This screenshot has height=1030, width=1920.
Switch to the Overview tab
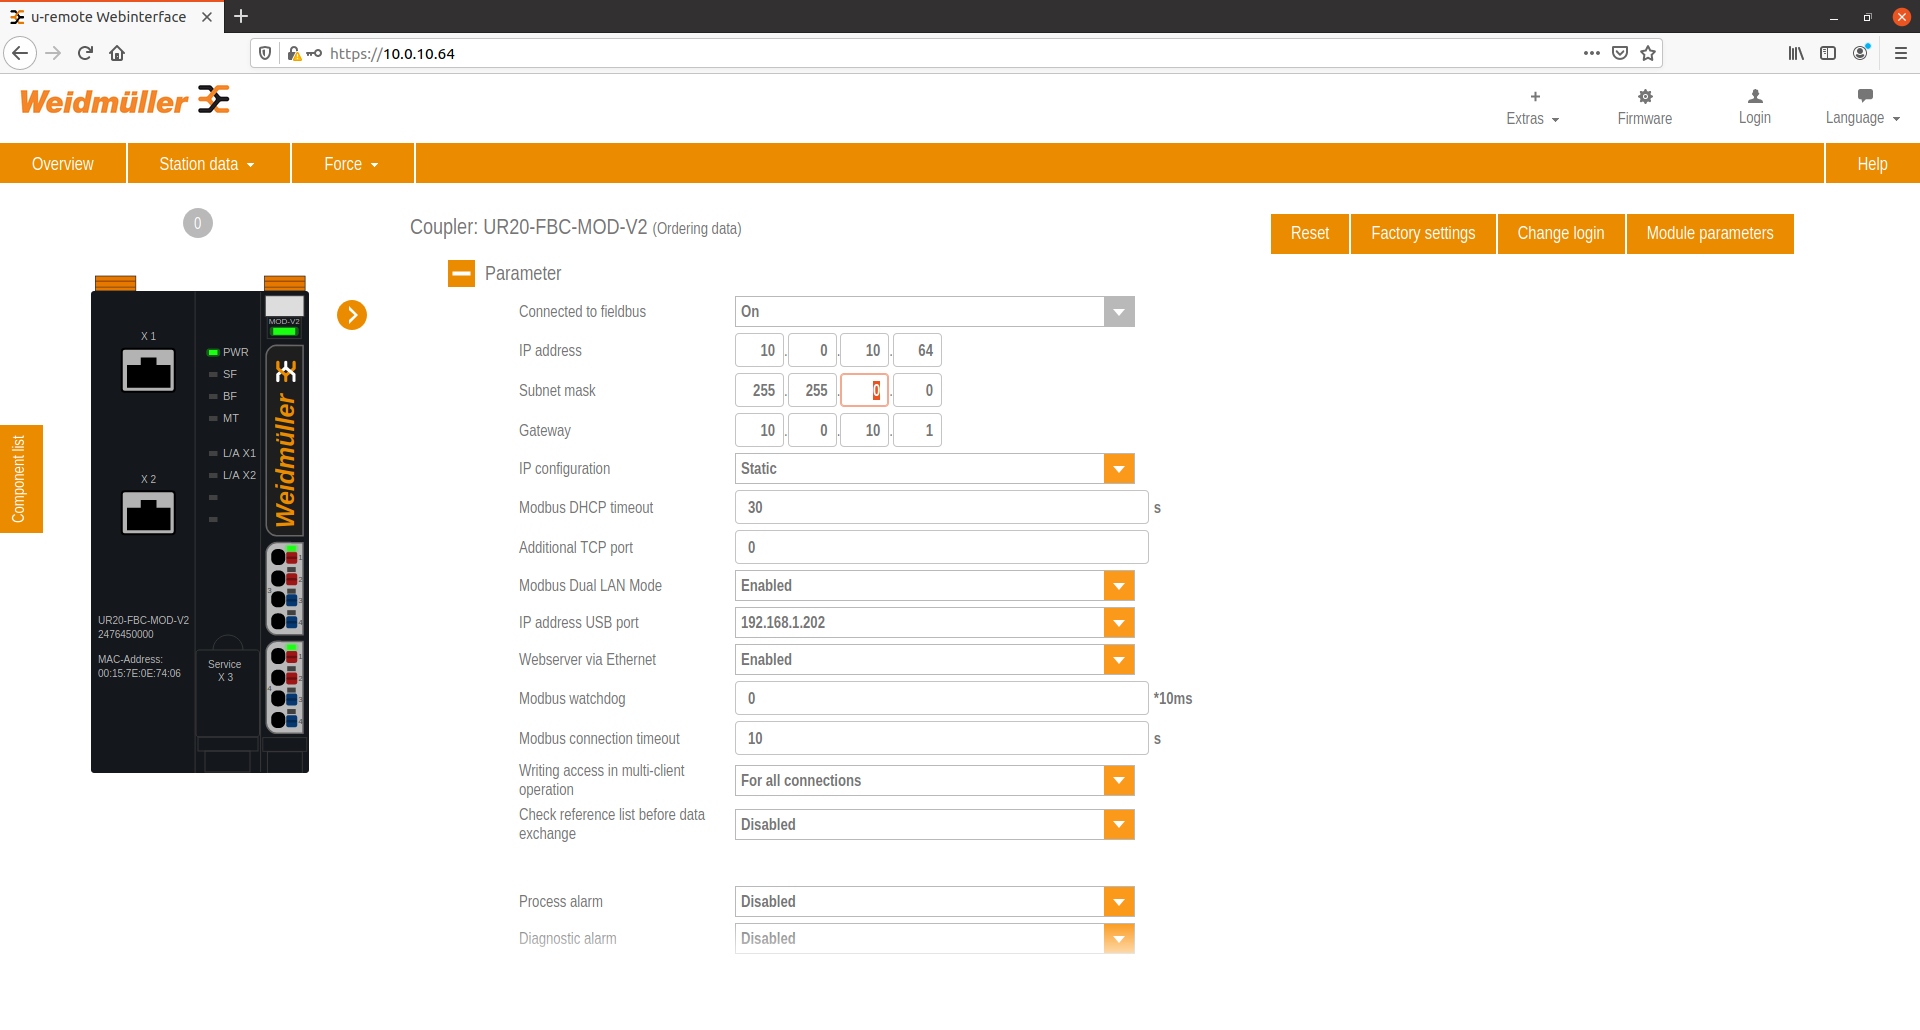pyautogui.click(x=63, y=164)
